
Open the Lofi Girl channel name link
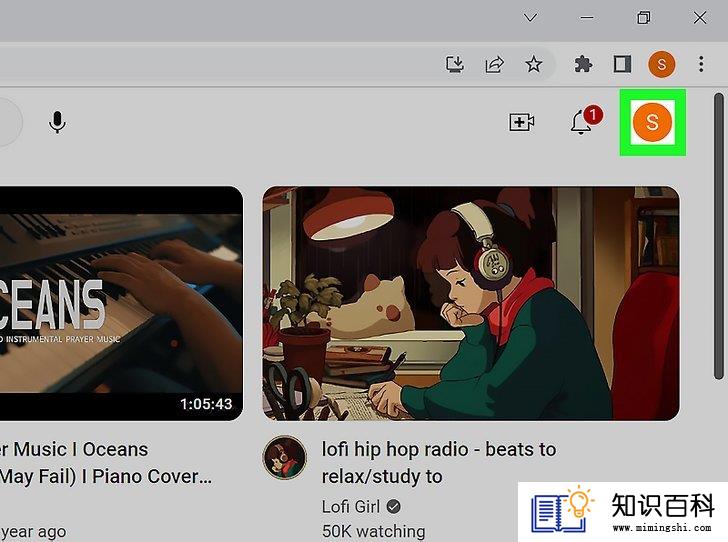(x=351, y=506)
